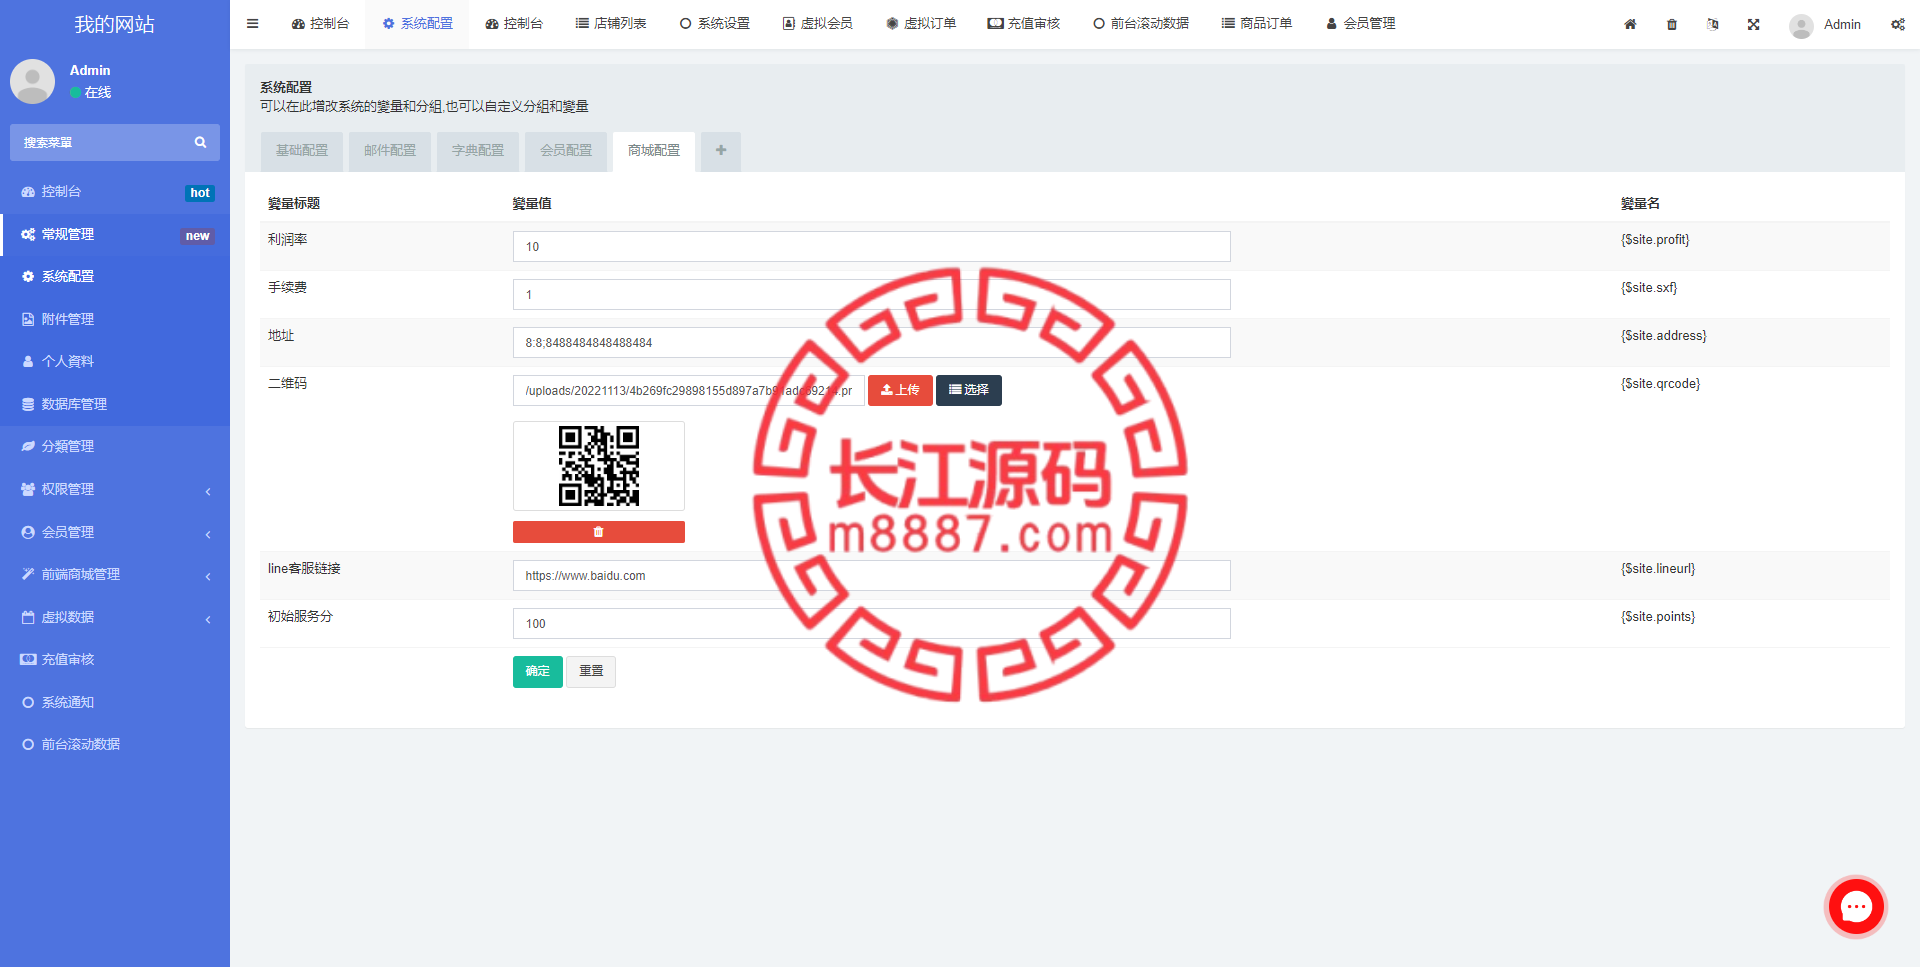Click the trash icon in top bar
Image resolution: width=1920 pixels, height=967 pixels.
(1672, 24)
